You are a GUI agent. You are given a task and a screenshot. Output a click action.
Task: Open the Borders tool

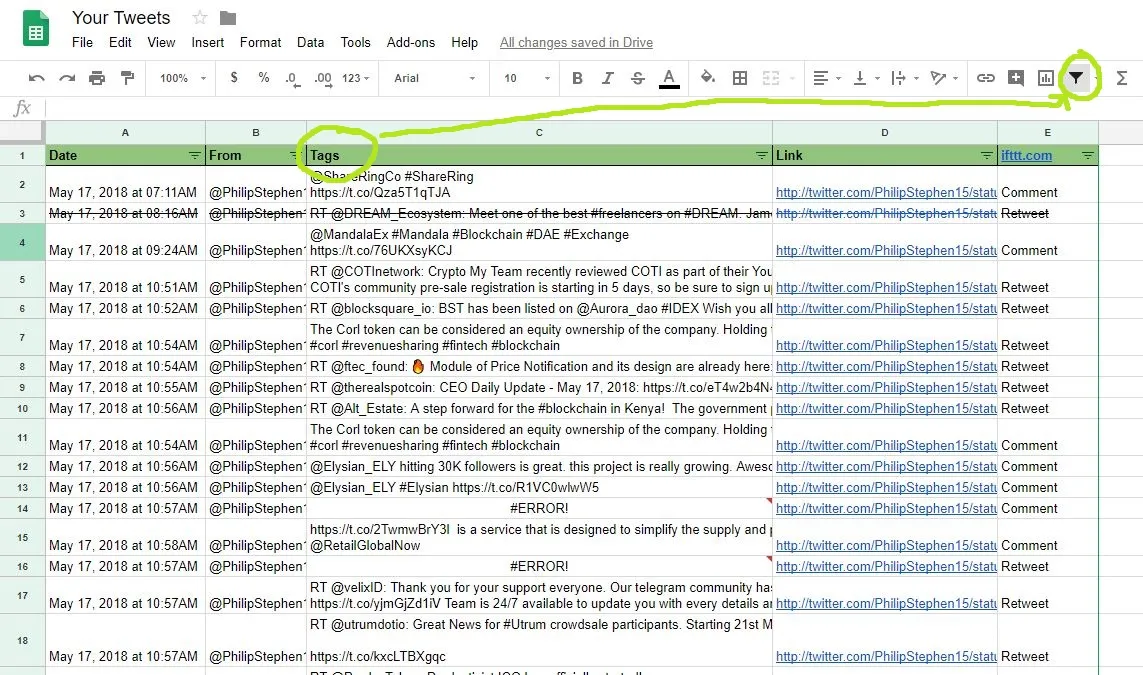click(740, 78)
